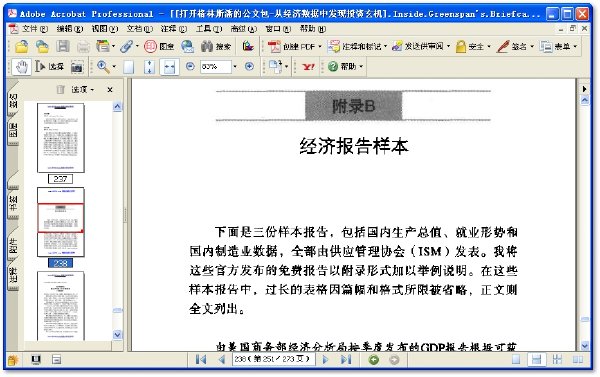Click the Fit Page icon
Viewport: 600px width, 377px height.
[x=150, y=67]
